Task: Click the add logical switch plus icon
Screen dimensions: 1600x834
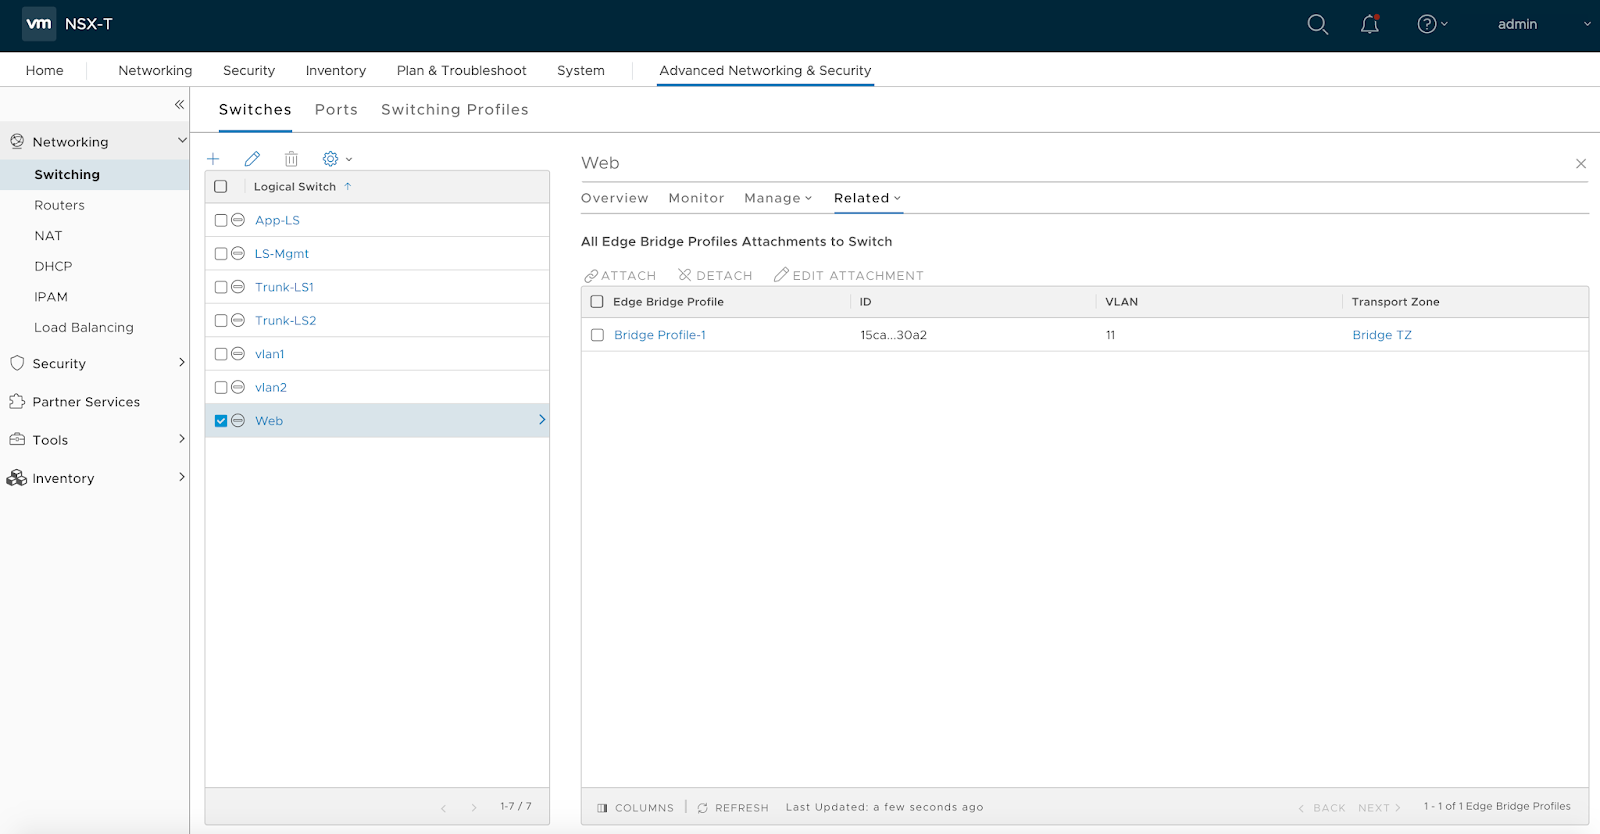Action: click(x=213, y=159)
